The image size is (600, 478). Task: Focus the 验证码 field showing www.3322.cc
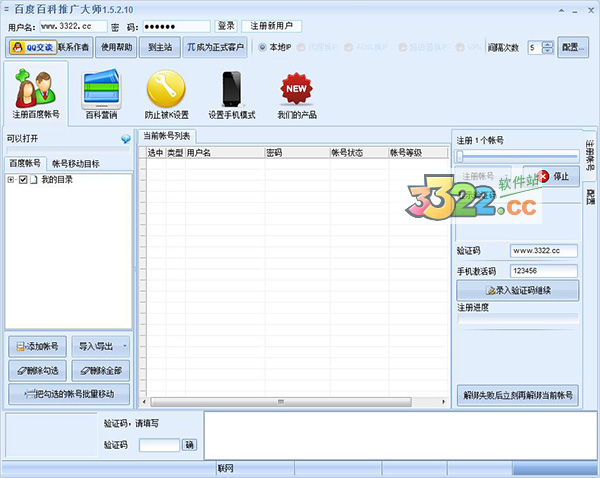(543, 251)
